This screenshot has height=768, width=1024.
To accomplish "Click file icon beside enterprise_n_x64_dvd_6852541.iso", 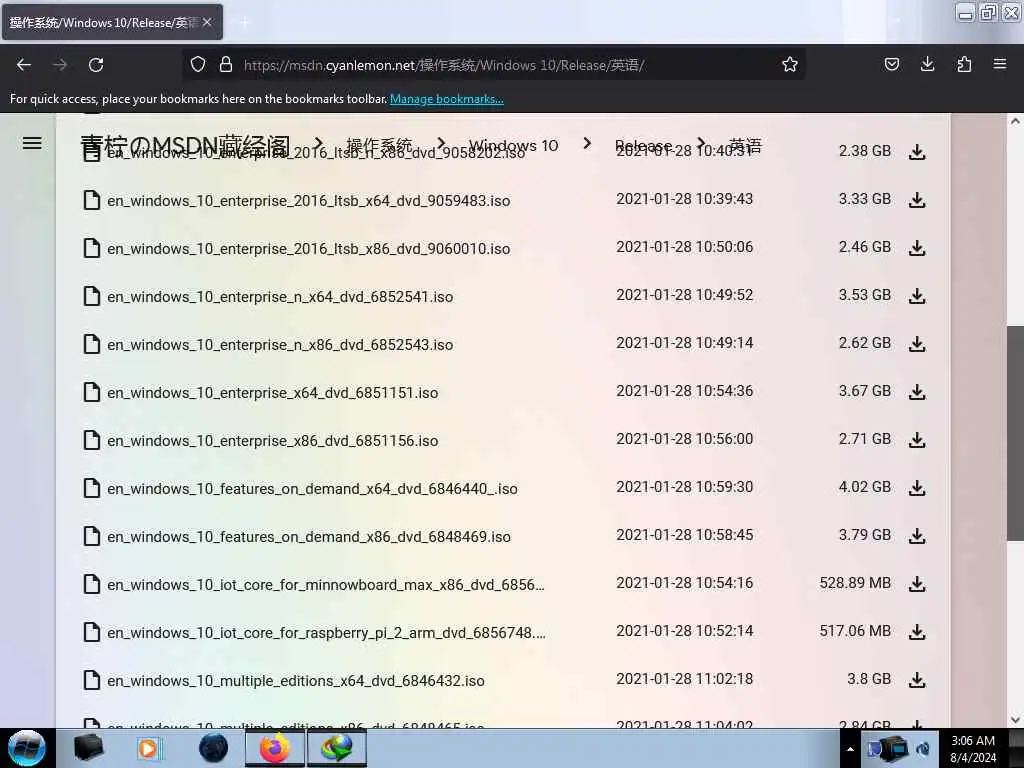I will pos(92,296).
